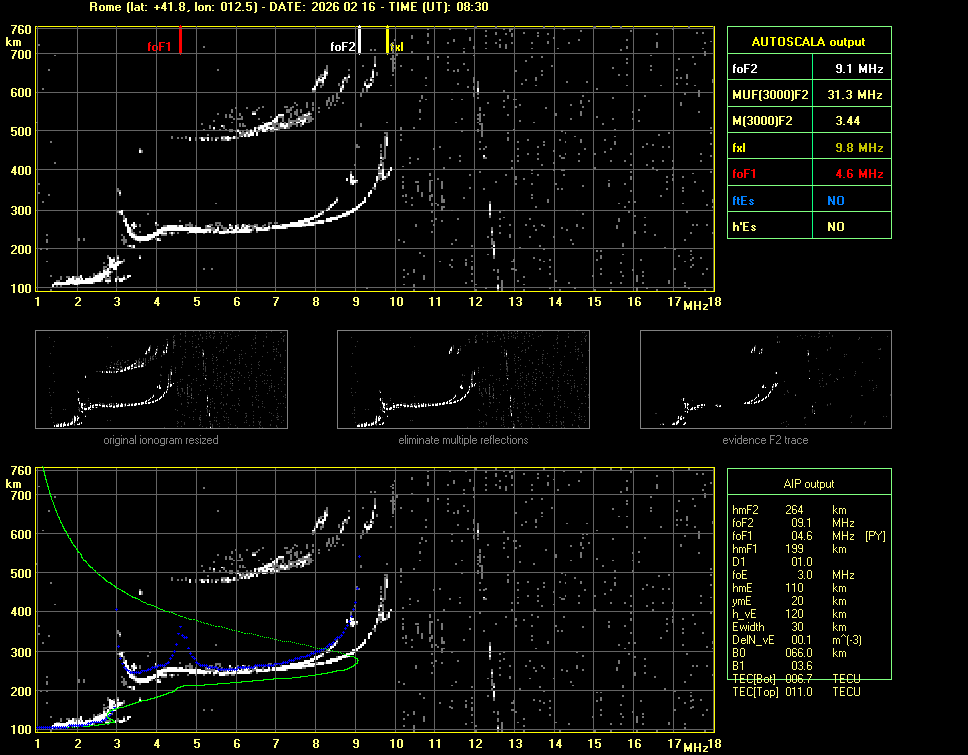
Task: Select the blue ftEs row label
Action: (x=745, y=200)
